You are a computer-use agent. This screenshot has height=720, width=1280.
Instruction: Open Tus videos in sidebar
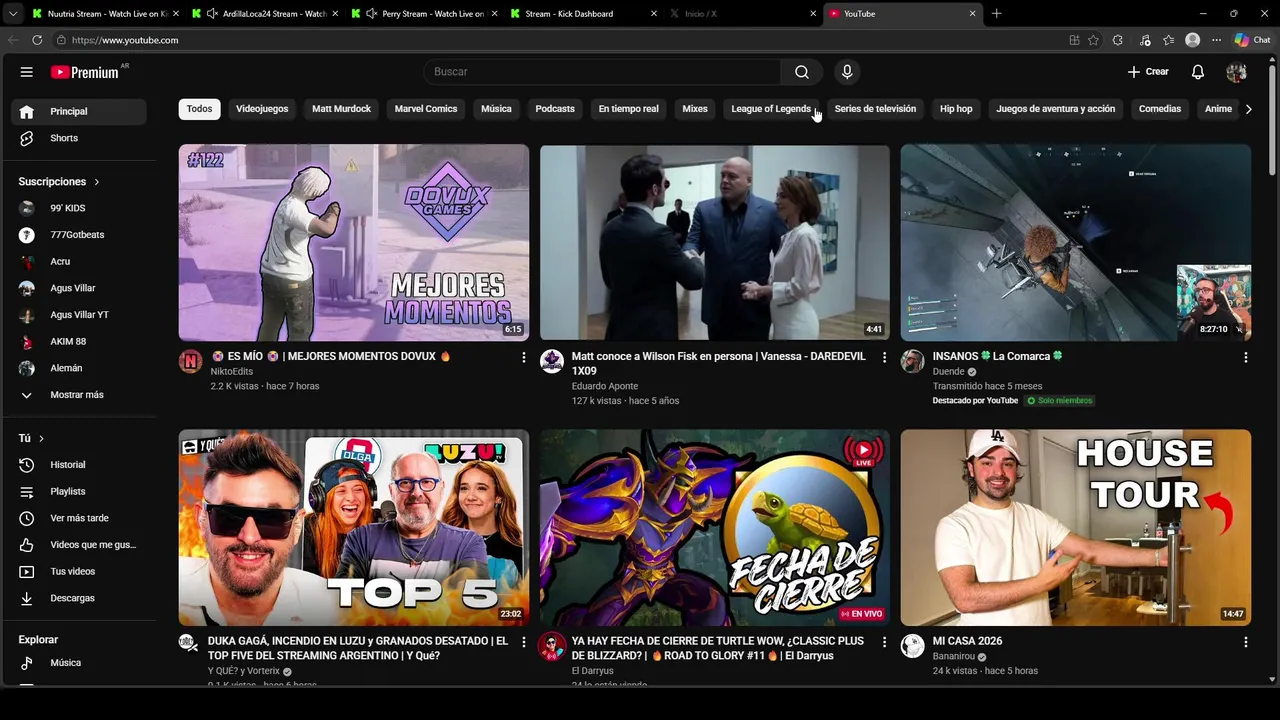pyautogui.click(x=79, y=572)
